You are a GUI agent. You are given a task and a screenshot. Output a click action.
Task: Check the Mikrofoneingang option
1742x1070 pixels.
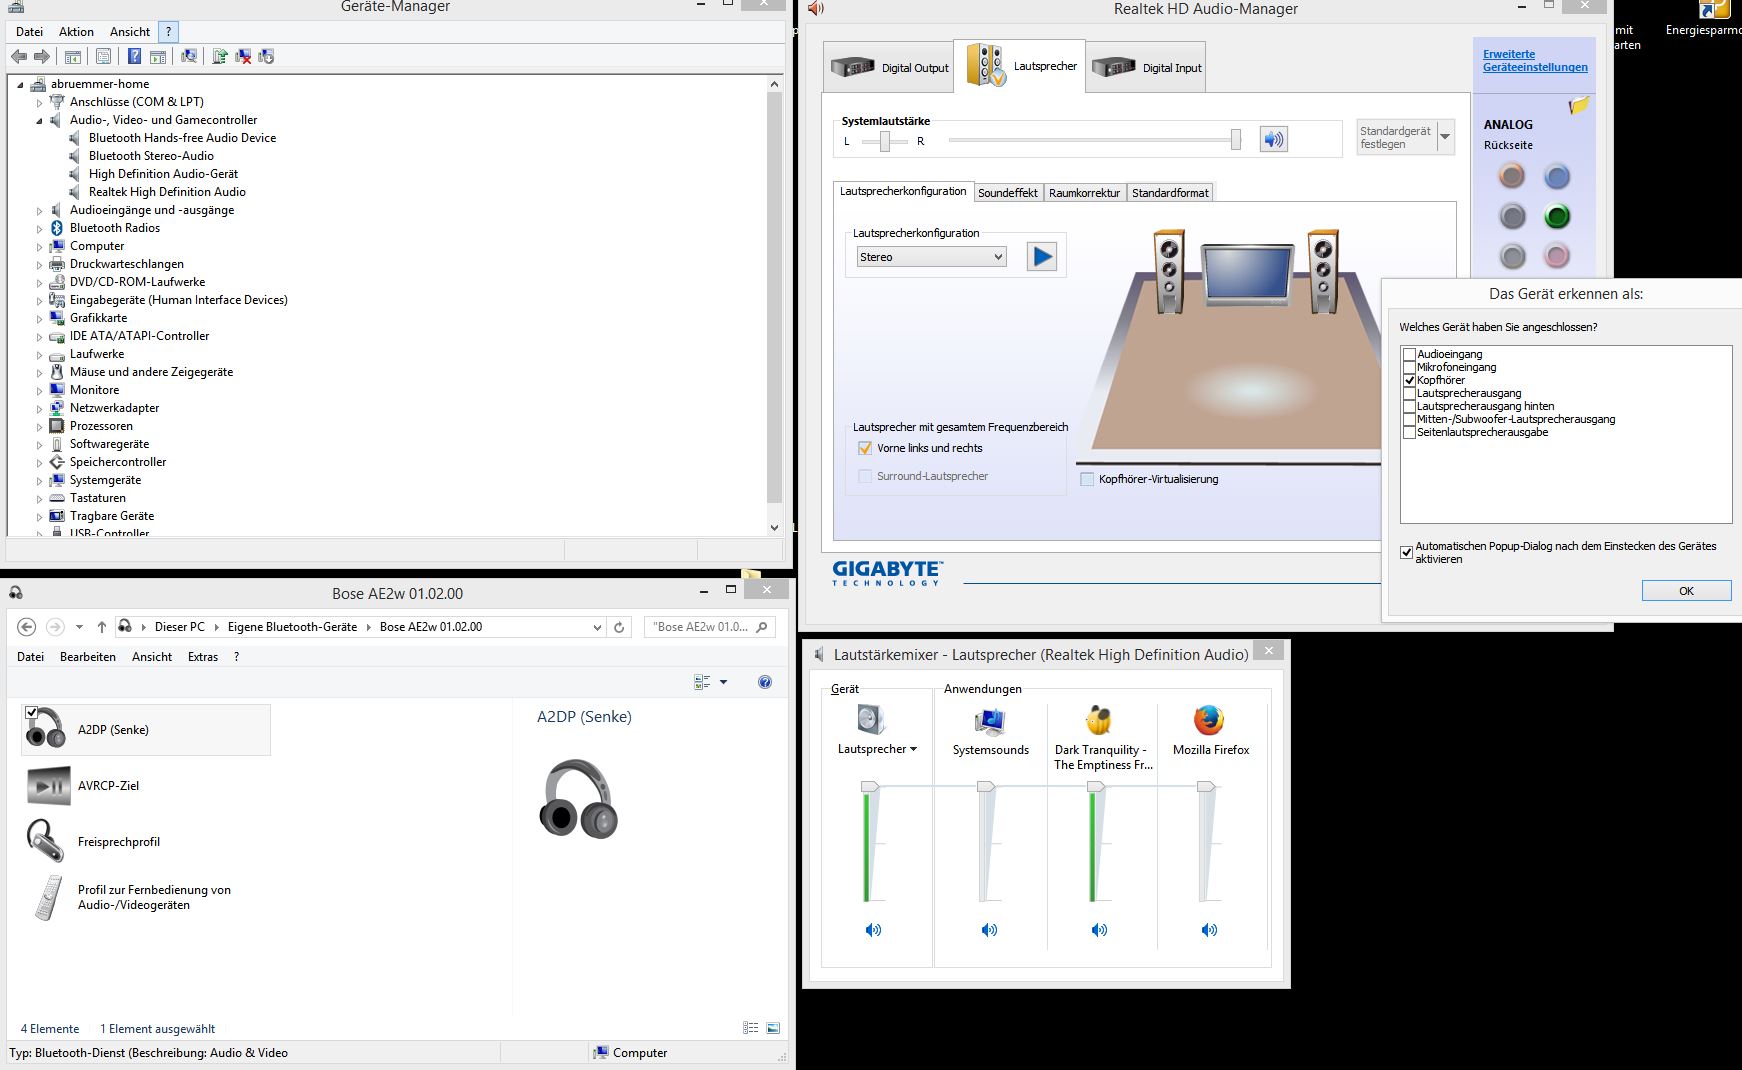tap(1409, 367)
